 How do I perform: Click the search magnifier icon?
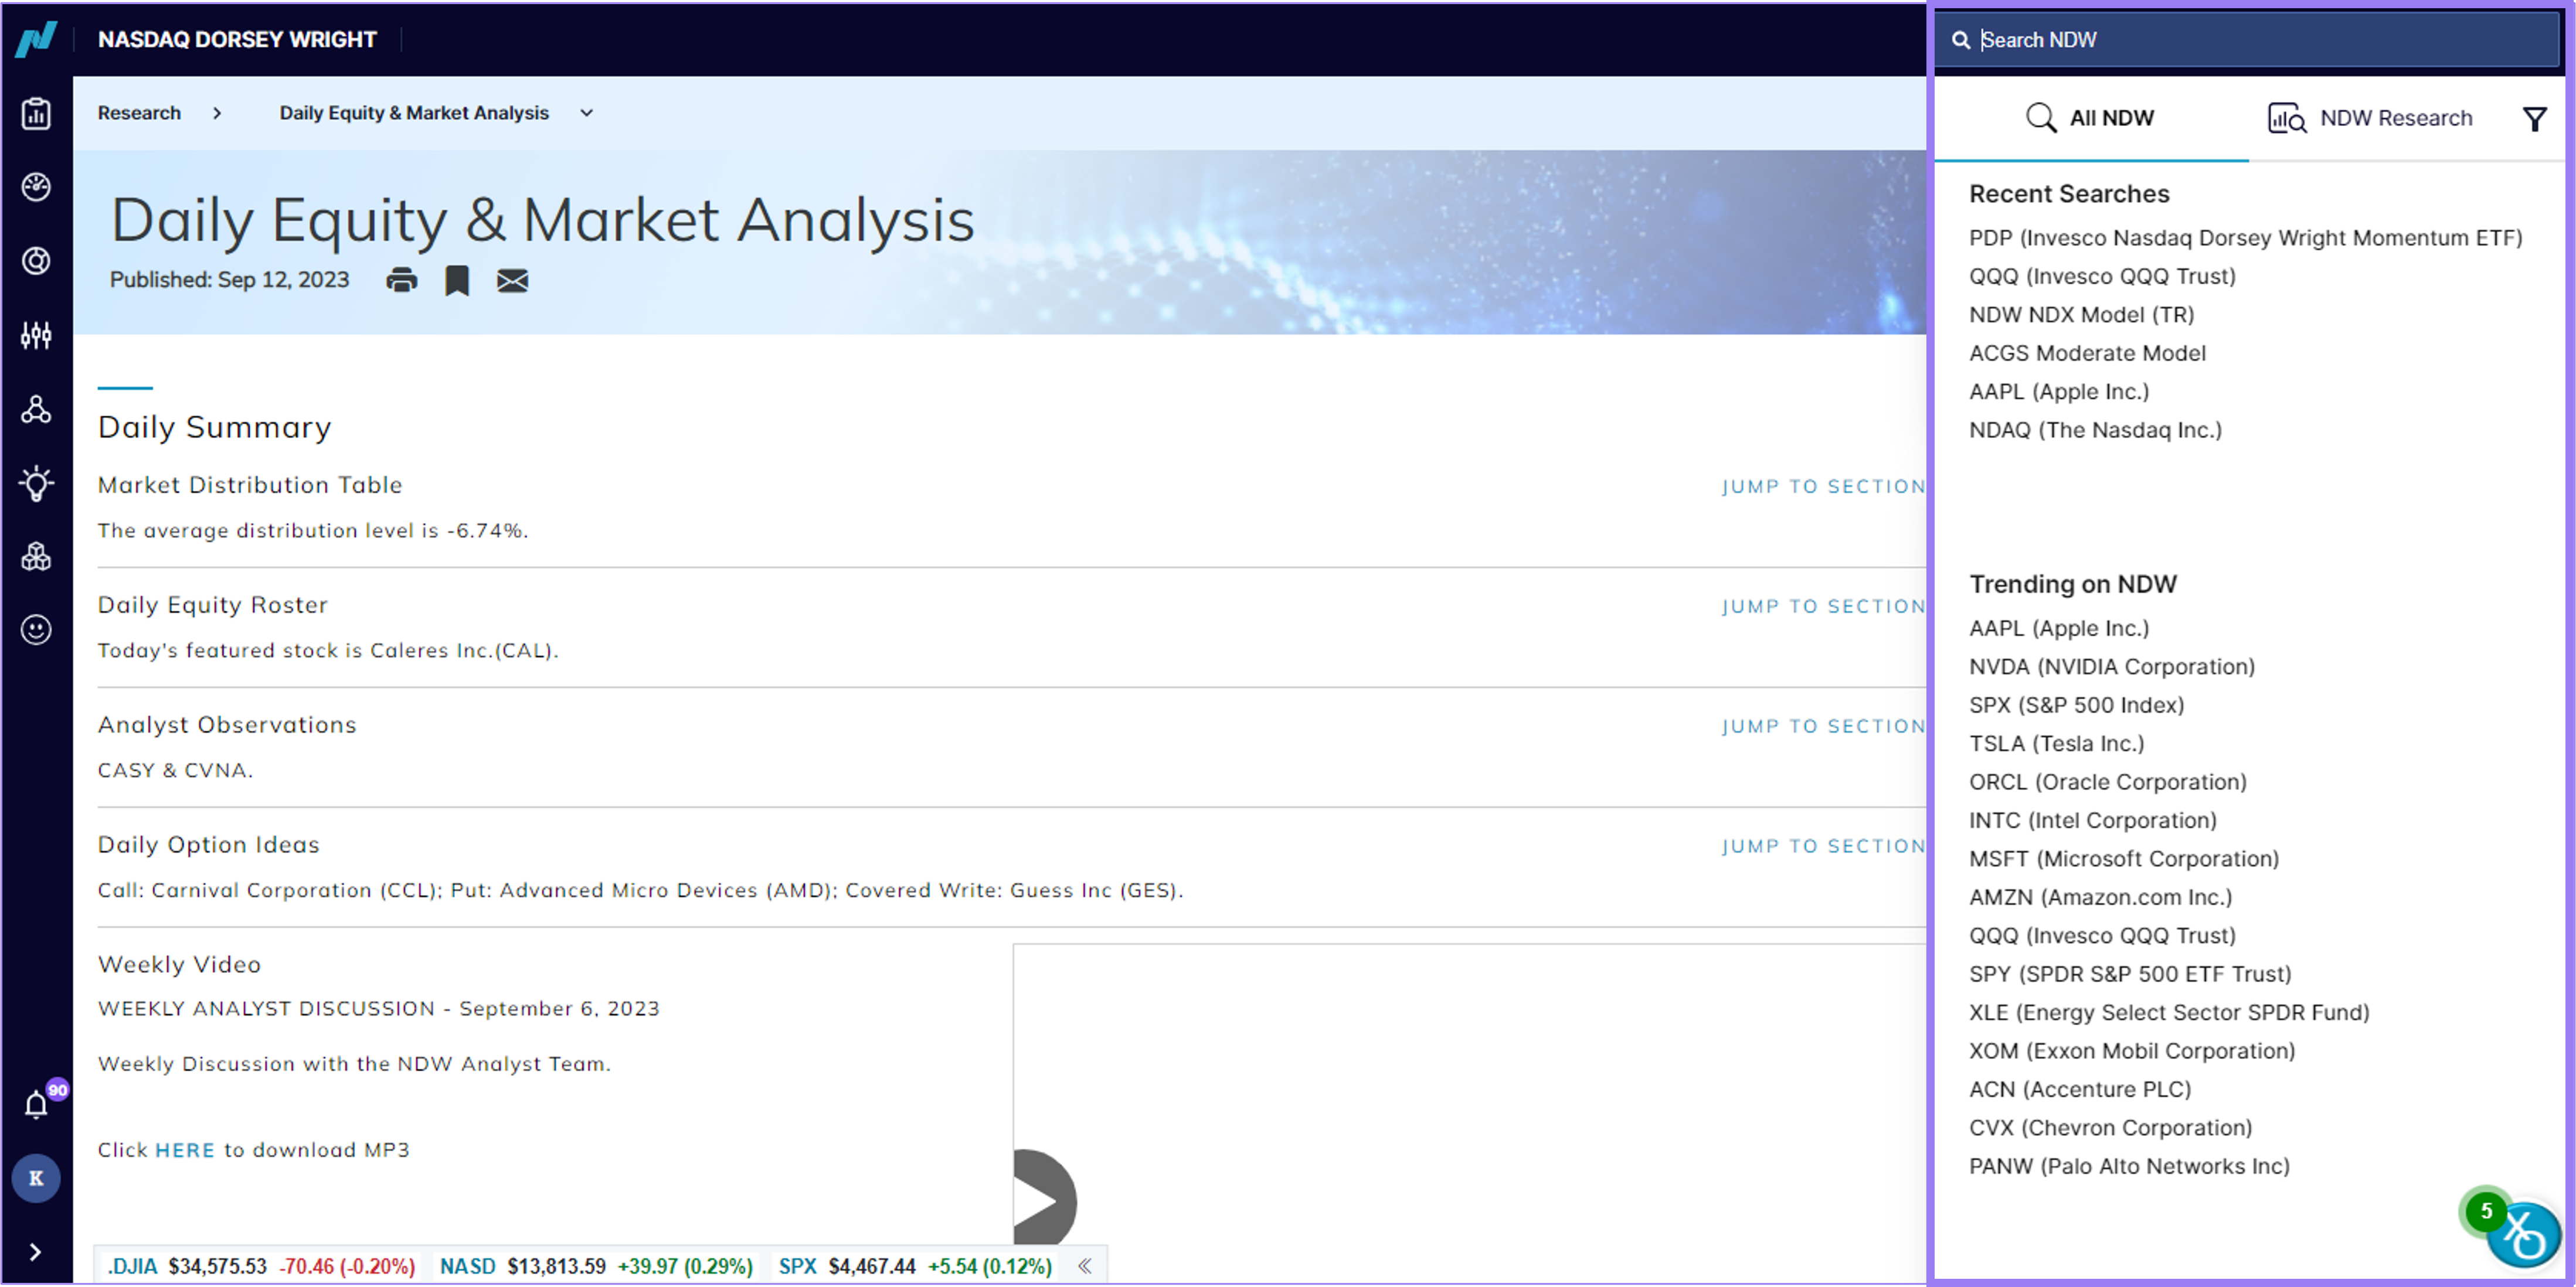pyautogui.click(x=1961, y=40)
